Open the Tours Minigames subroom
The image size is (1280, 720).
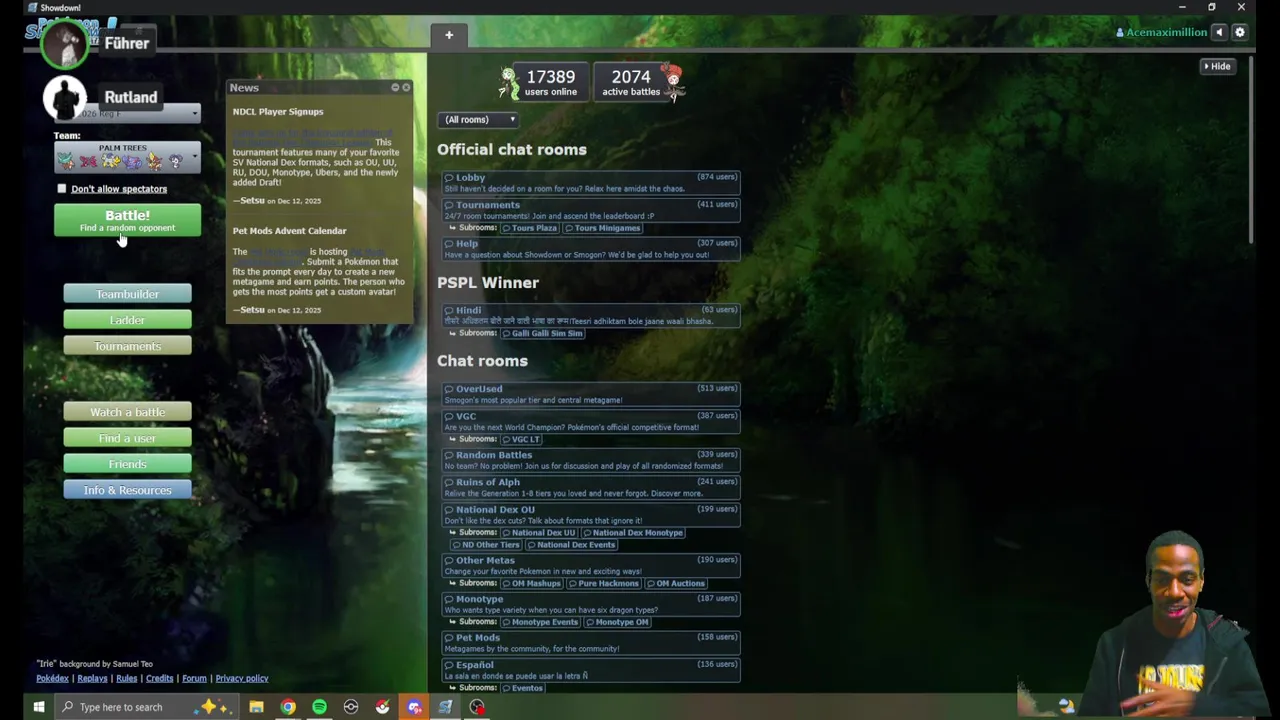pos(602,228)
